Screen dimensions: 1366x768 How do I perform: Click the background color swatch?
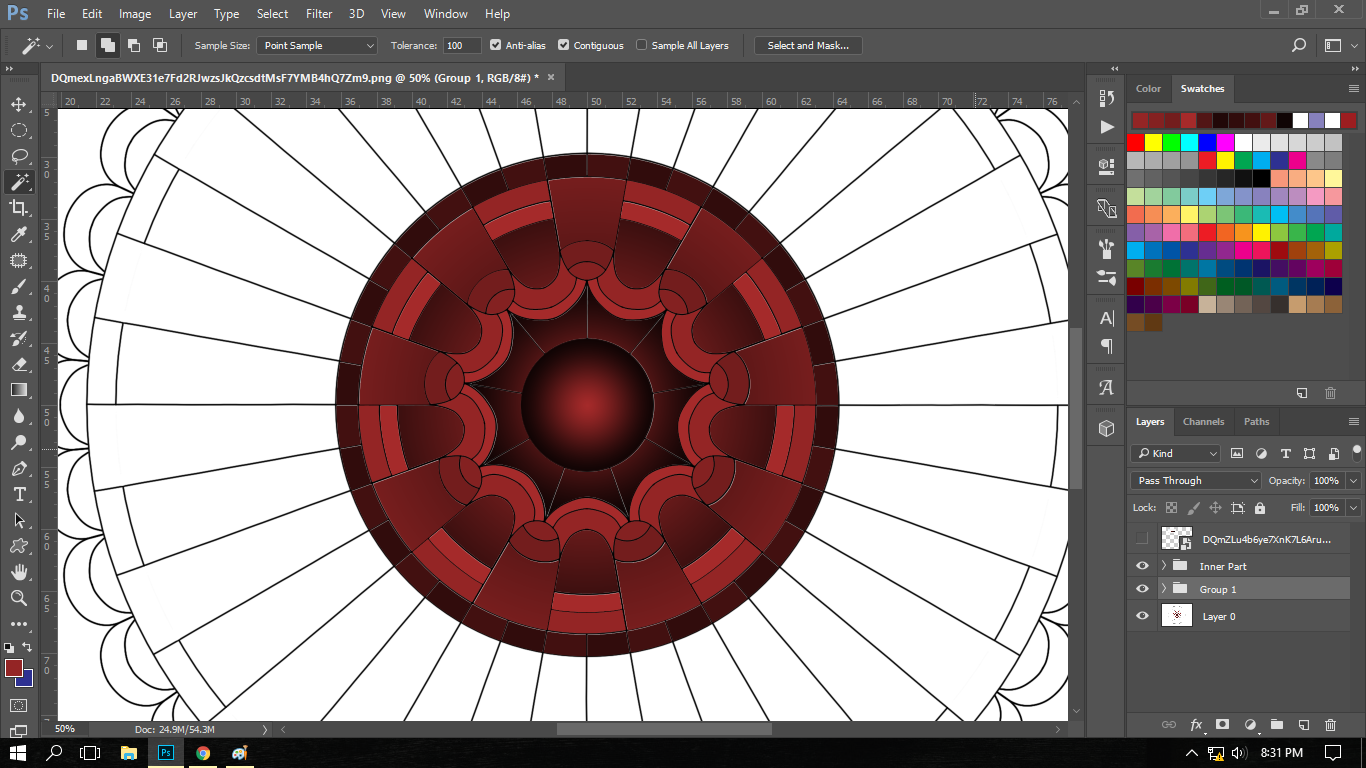point(26,680)
